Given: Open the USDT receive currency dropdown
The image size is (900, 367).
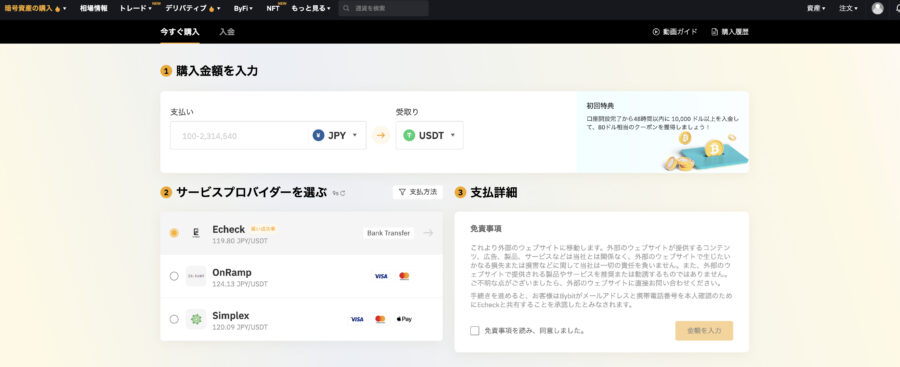Looking at the screenshot, I should click(x=429, y=136).
